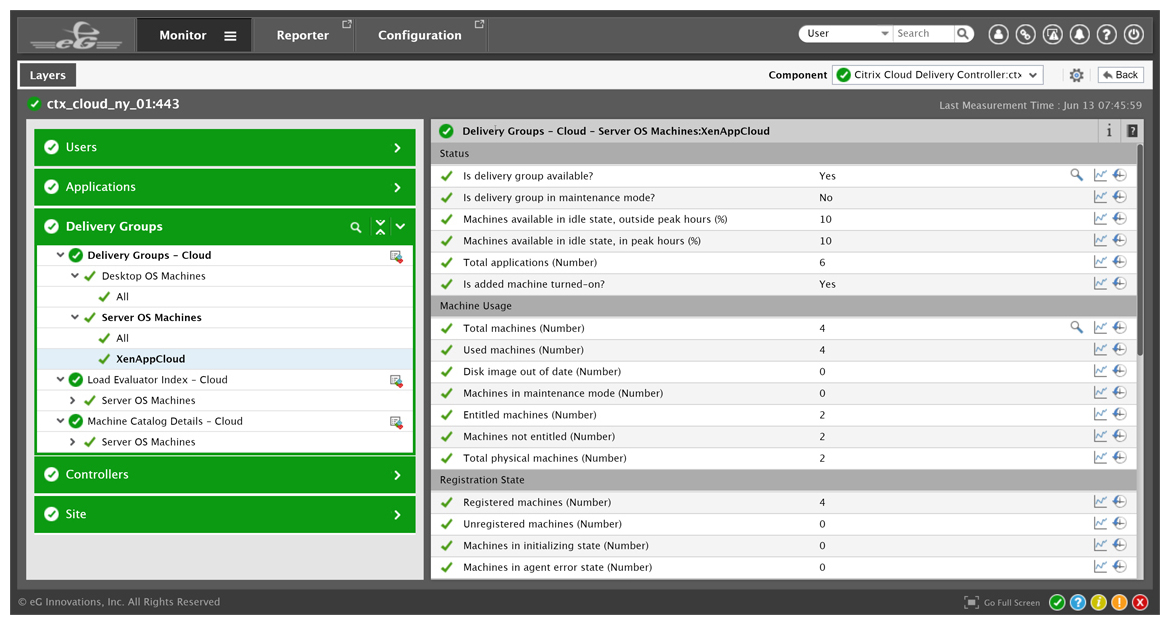
Task: Collapse Desktop OS Machines tree node
Action: [75, 276]
